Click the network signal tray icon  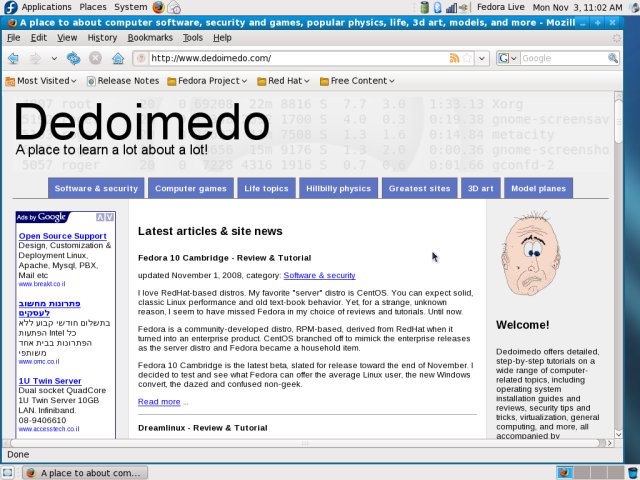(451, 7)
